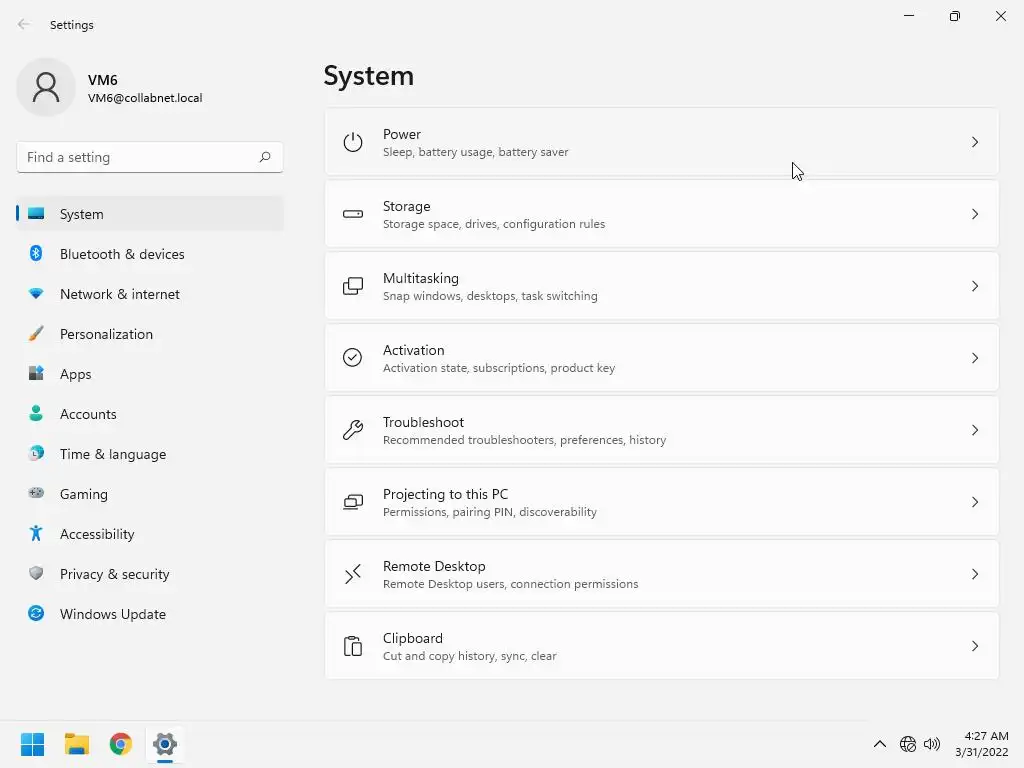The image size is (1024, 768).
Task: Click the search magnifier icon
Action: click(x=264, y=157)
